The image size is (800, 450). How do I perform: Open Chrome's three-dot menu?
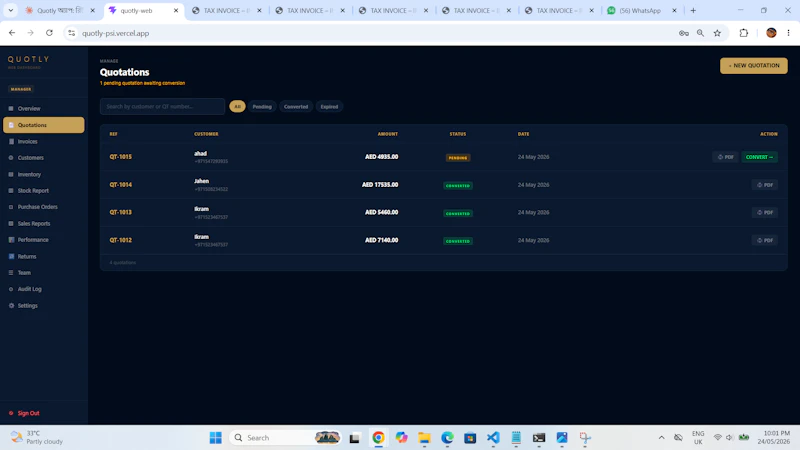pyautogui.click(x=788, y=33)
